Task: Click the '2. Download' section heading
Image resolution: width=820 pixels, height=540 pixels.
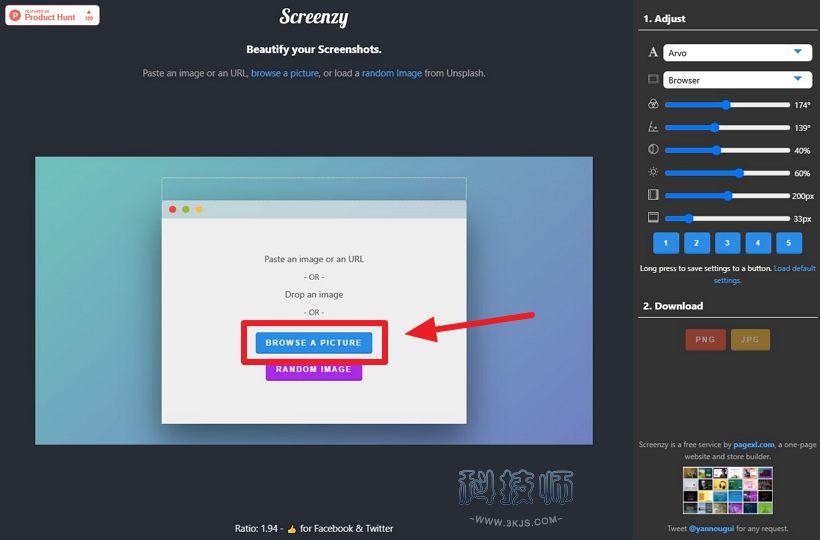Action: coord(673,306)
